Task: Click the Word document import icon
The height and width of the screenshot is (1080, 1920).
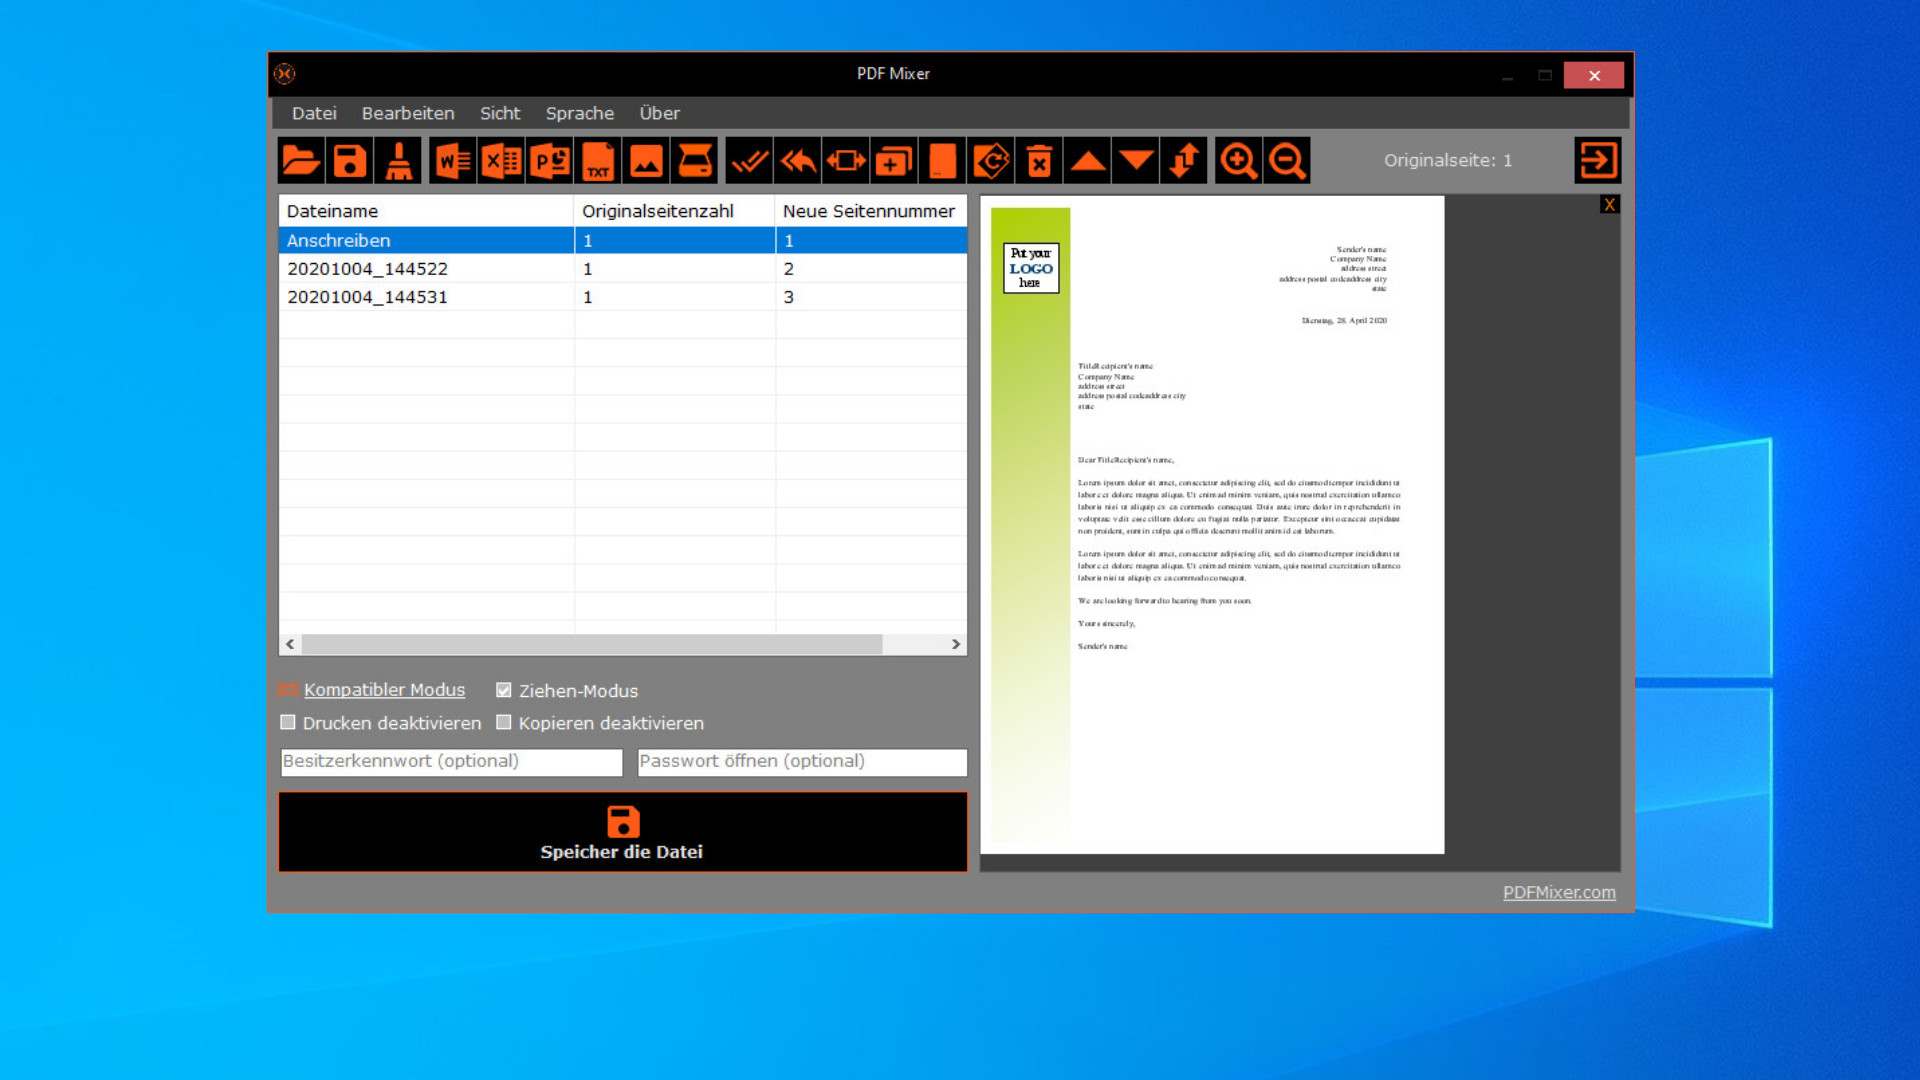Action: (453, 161)
